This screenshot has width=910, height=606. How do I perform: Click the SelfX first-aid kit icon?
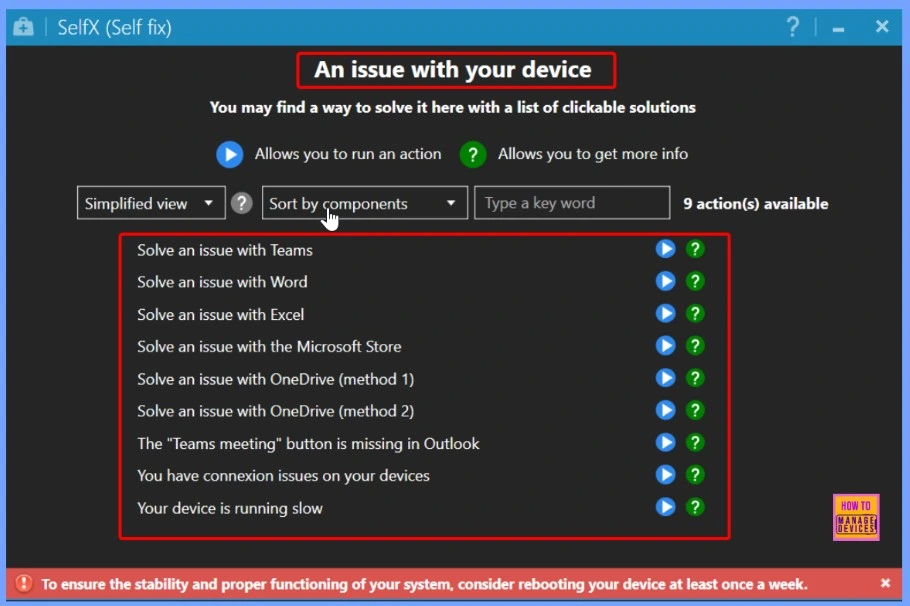click(x=23, y=27)
